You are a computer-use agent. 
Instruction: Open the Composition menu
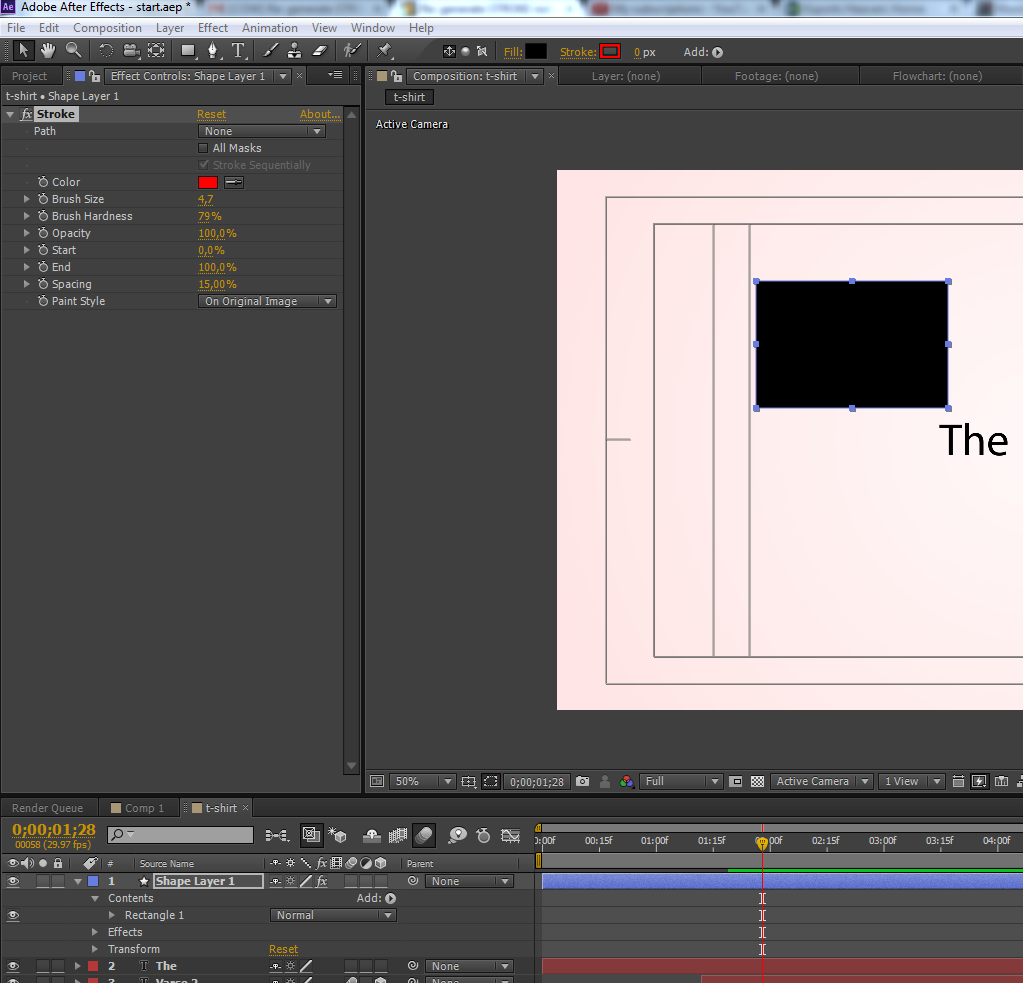pos(107,28)
